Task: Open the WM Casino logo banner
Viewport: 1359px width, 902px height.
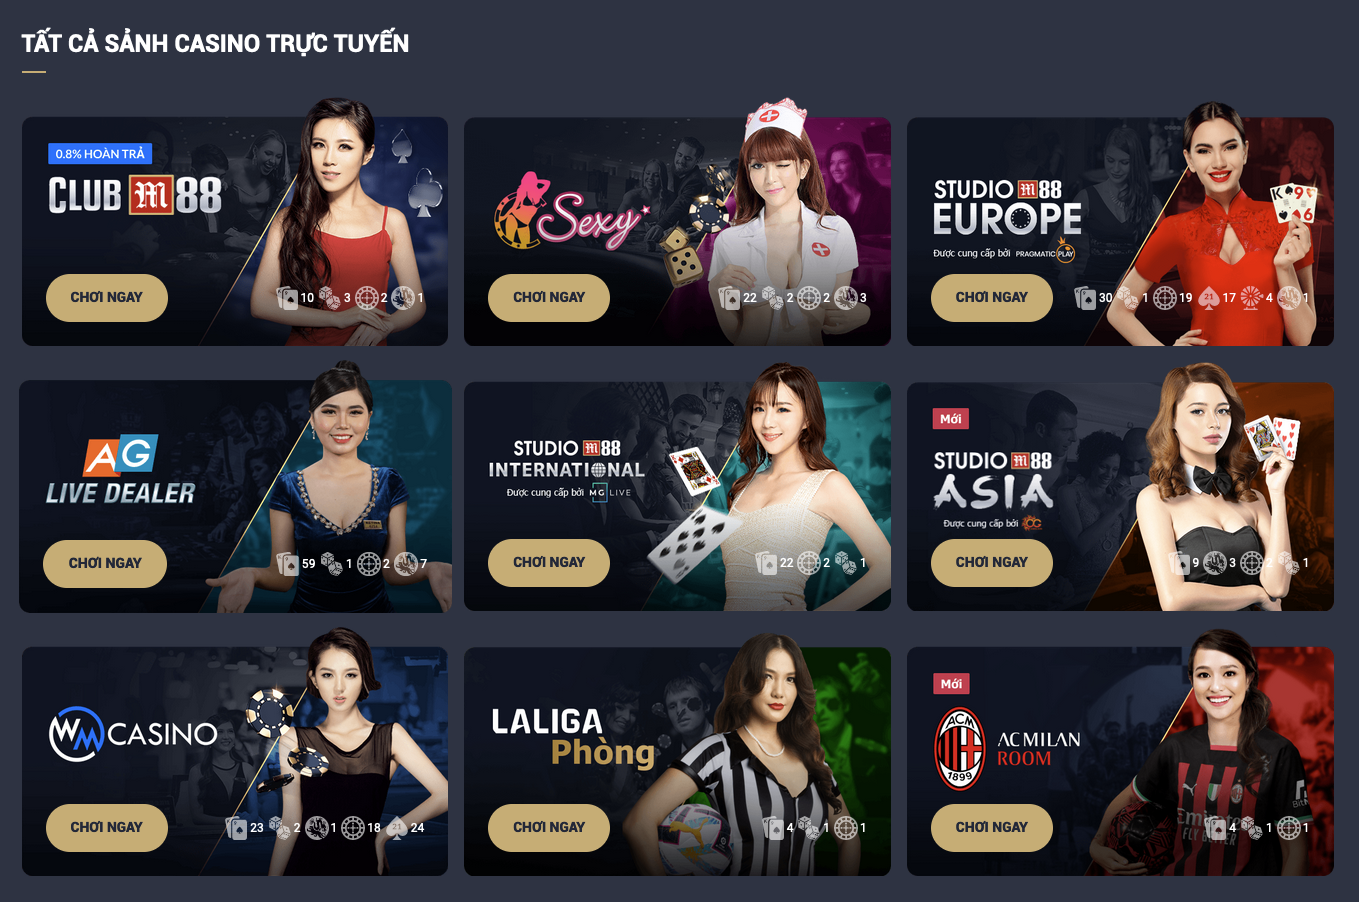Action: coord(133,735)
